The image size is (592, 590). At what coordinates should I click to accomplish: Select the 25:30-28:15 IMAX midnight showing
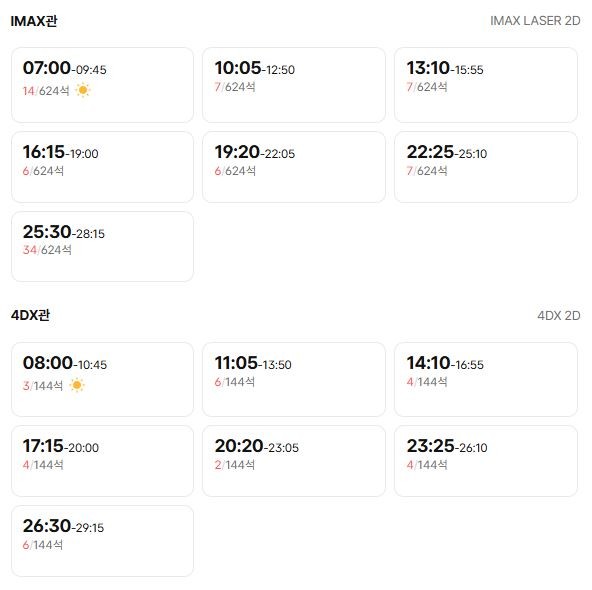click(x=102, y=246)
